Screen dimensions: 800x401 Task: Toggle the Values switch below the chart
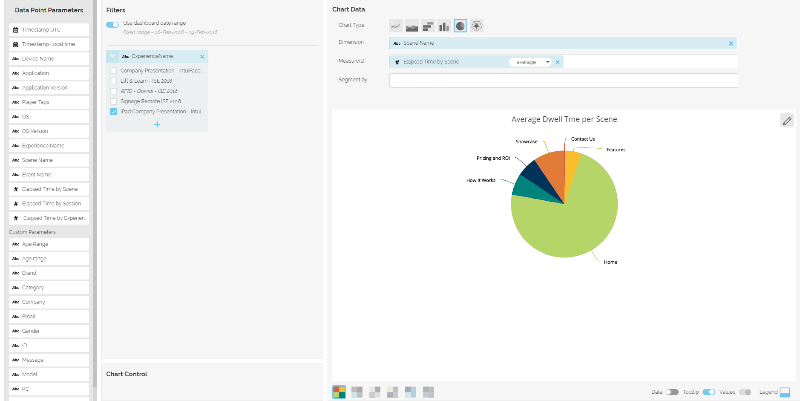pyautogui.click(x=745, y=392)
